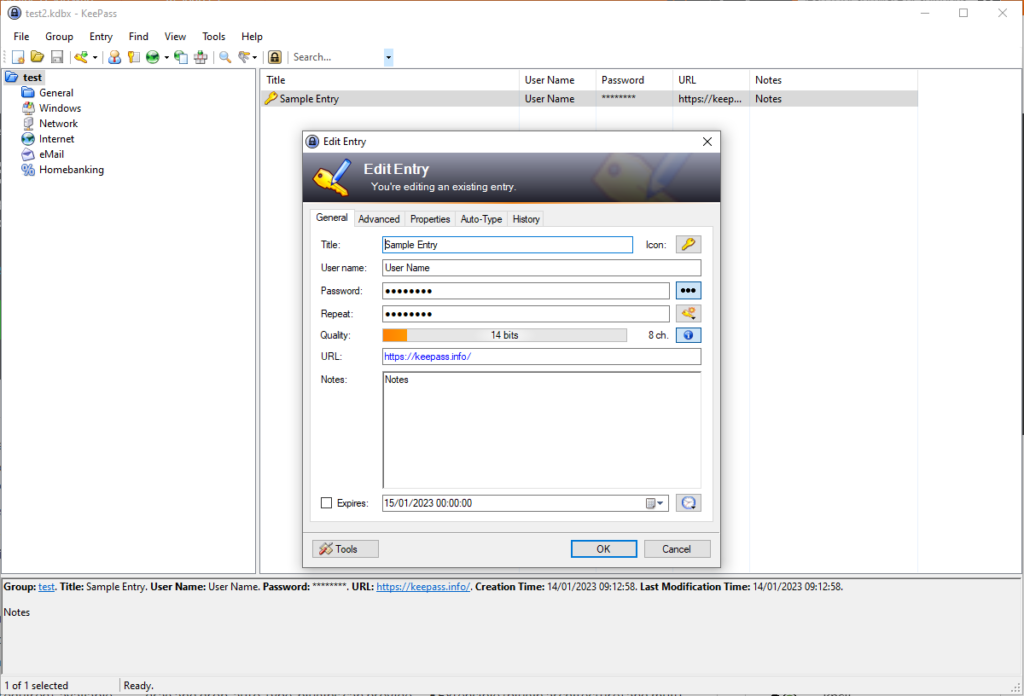Viewport: 1024px width, 696px height.
Task: Click the URL column header
Action: click(x=711, y=80)
